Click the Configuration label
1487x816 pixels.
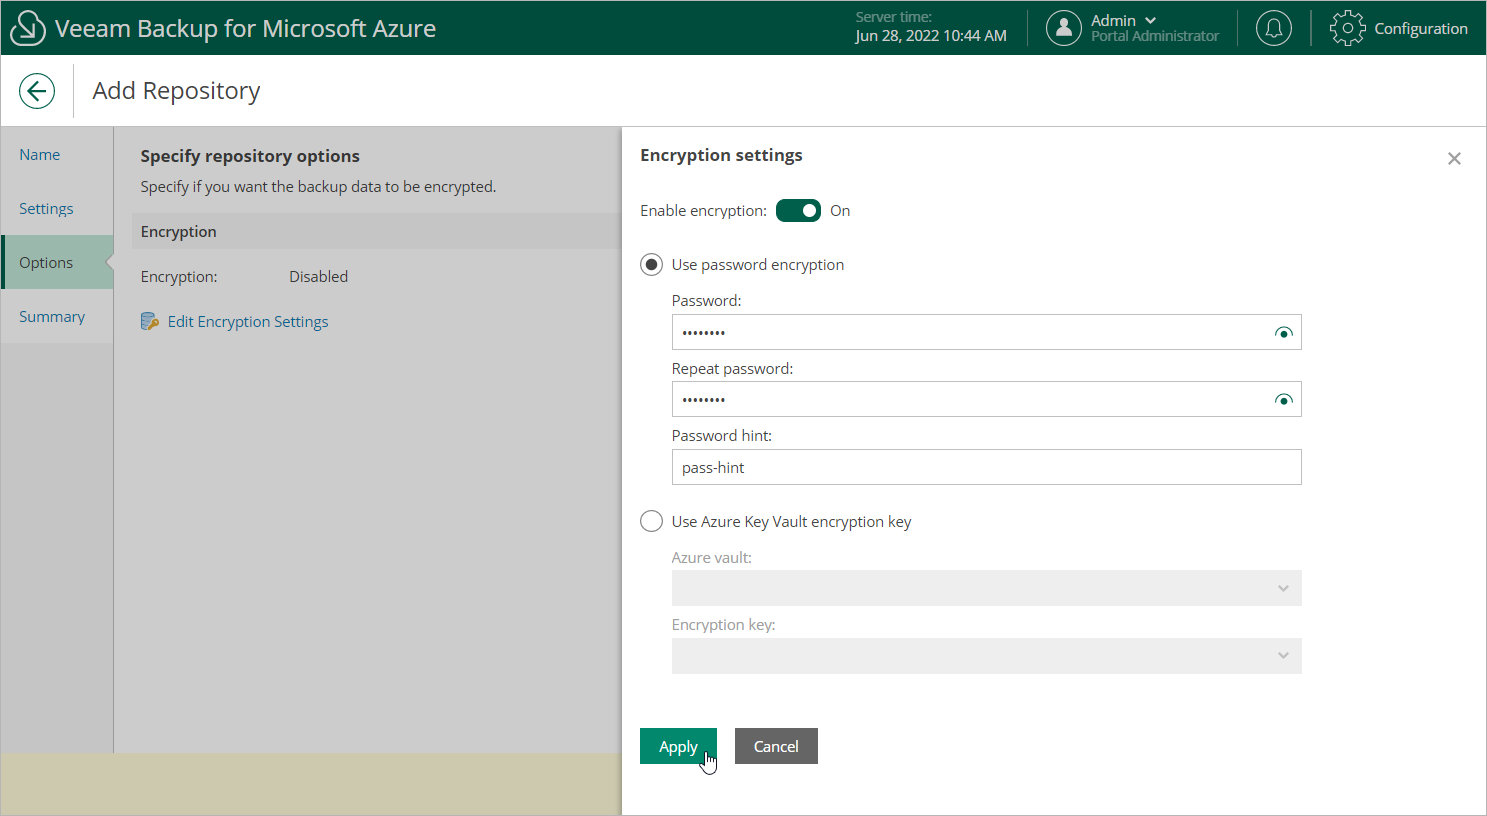pos(1421,28)
